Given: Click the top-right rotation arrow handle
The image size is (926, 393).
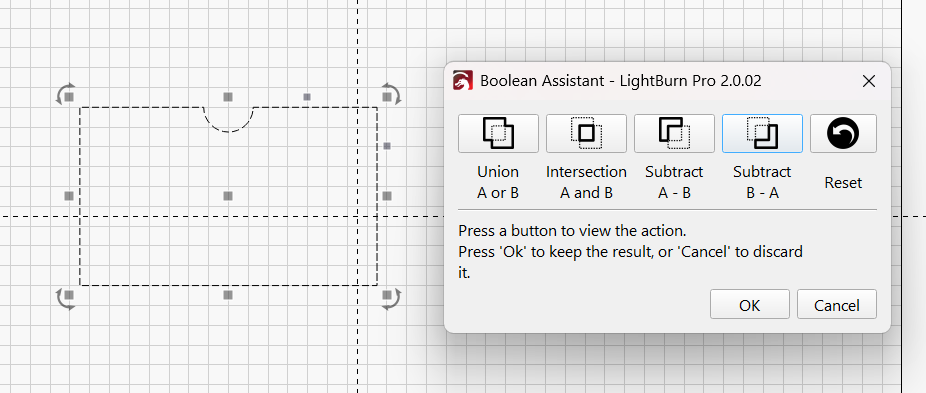Looking at the screenshot, I should [x=391, y=94].
